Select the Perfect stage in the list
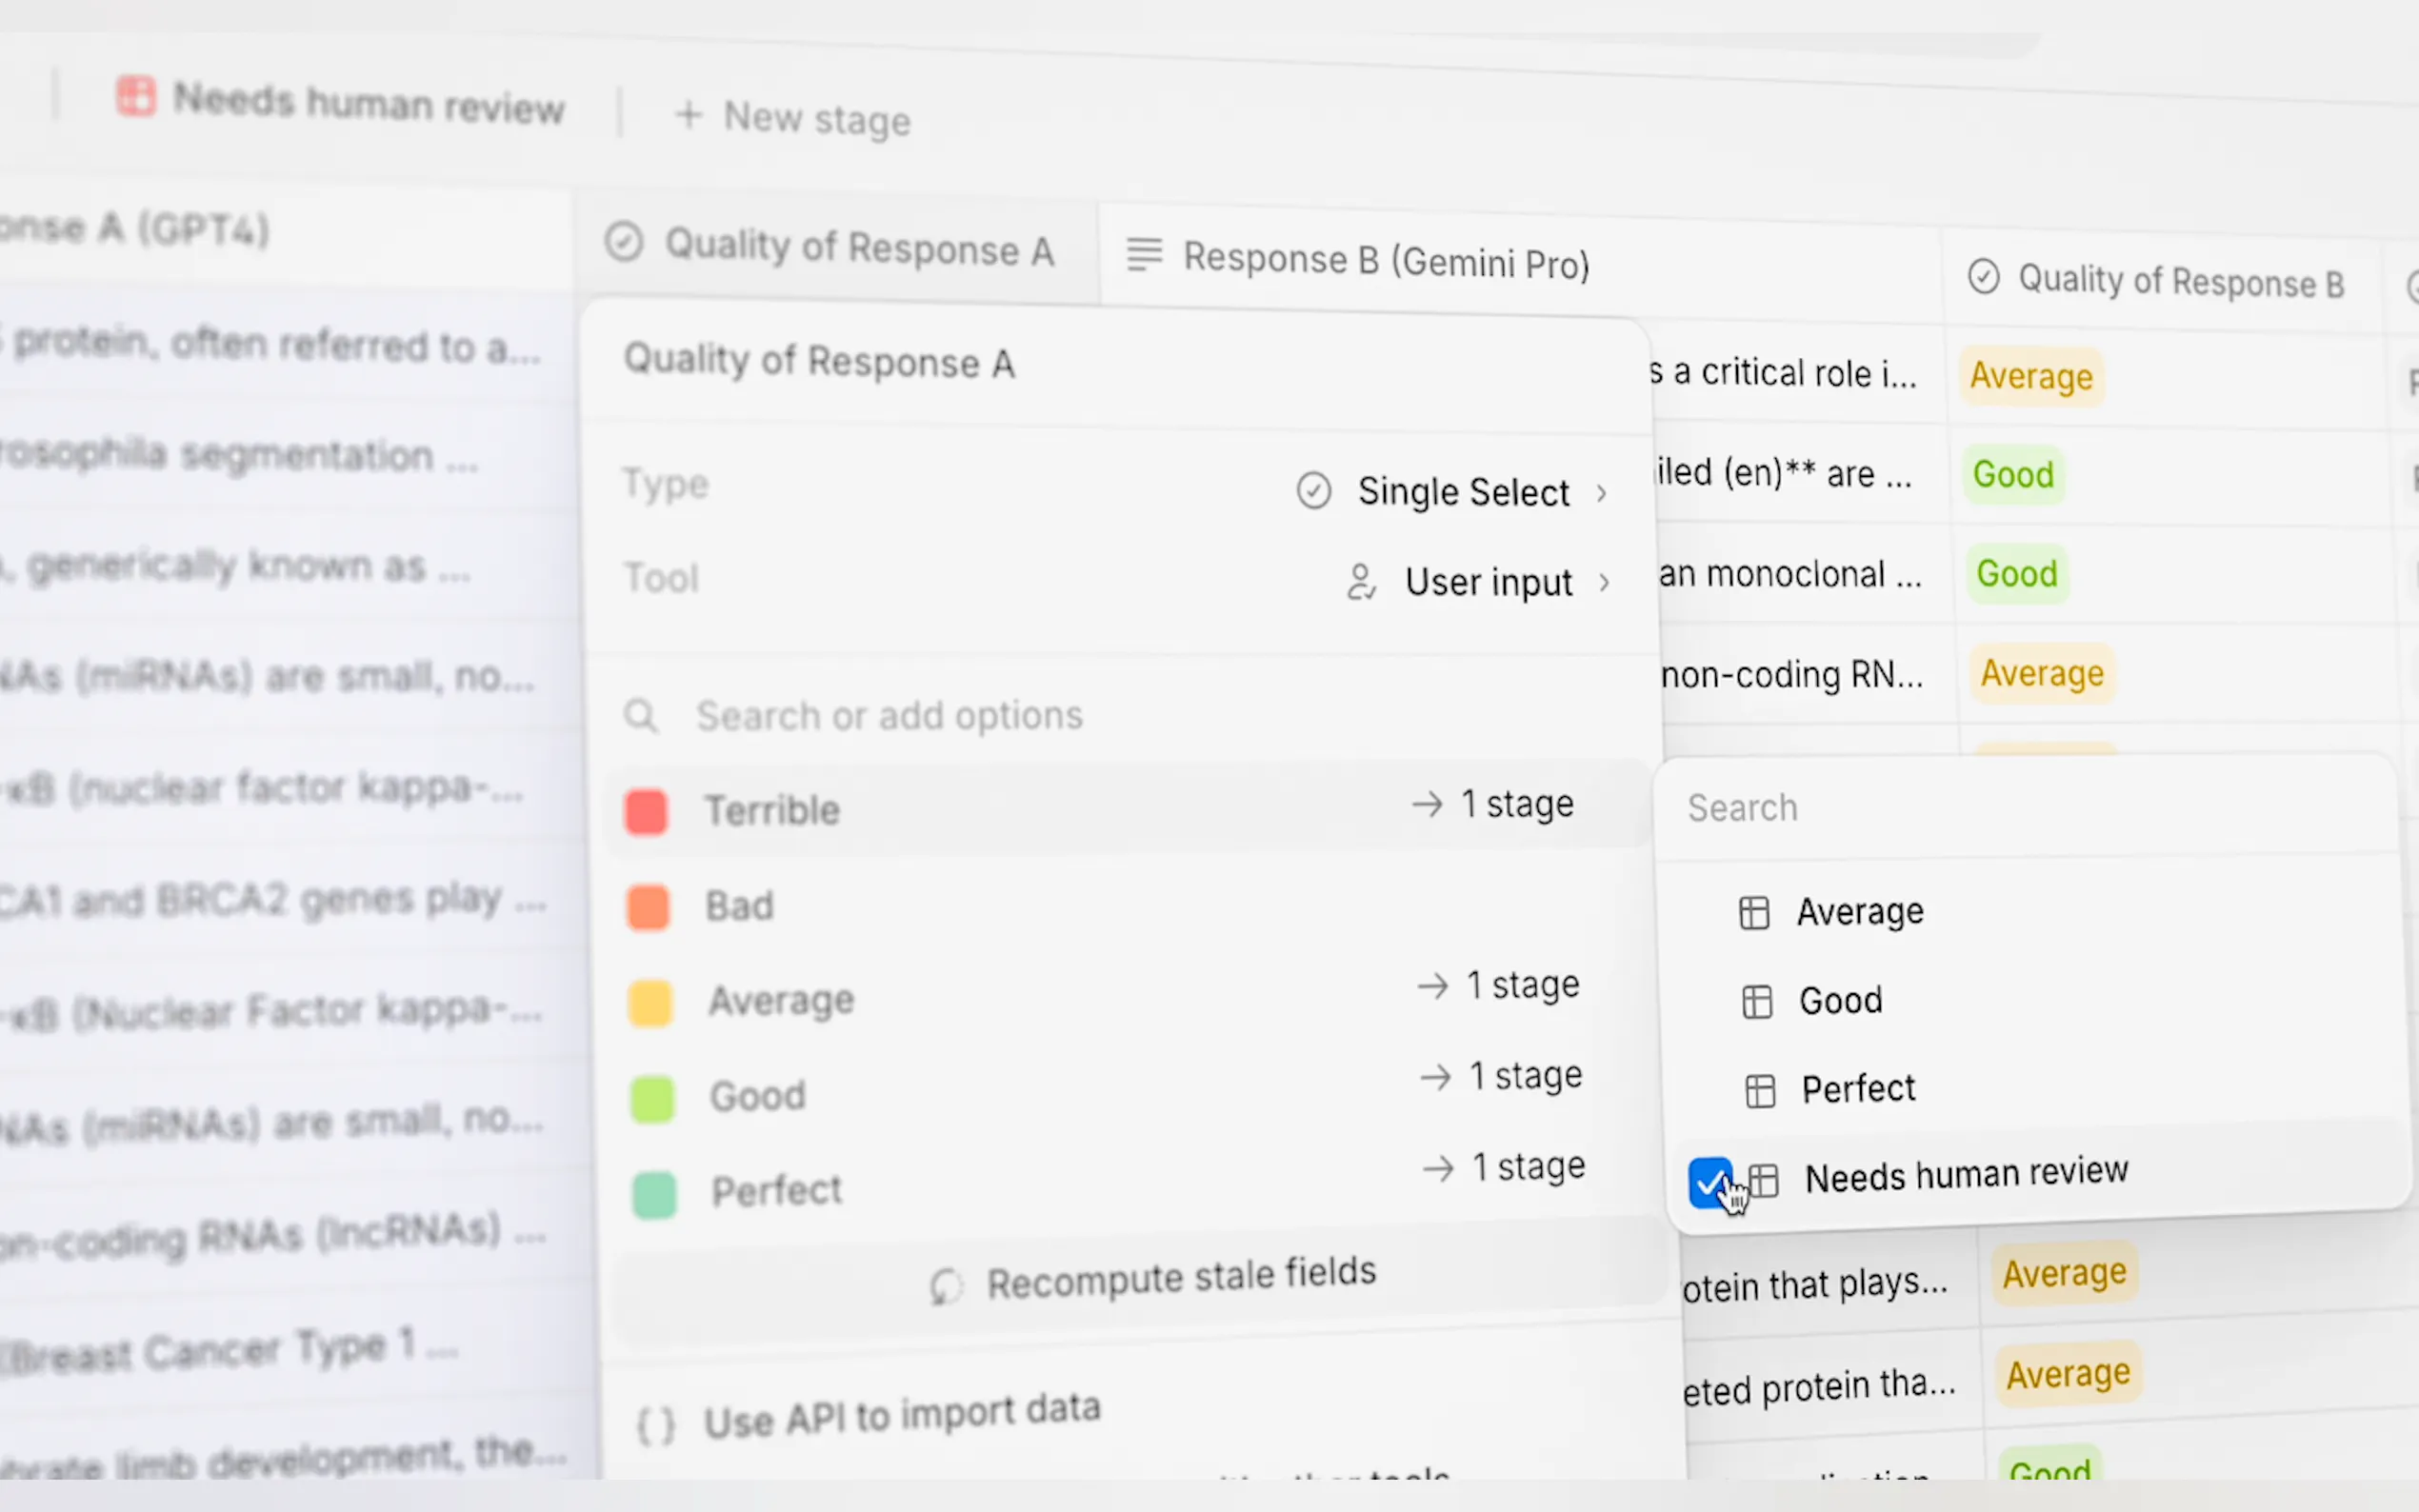Screen dimensions: 2419x1512 tap(1858, 1088)
